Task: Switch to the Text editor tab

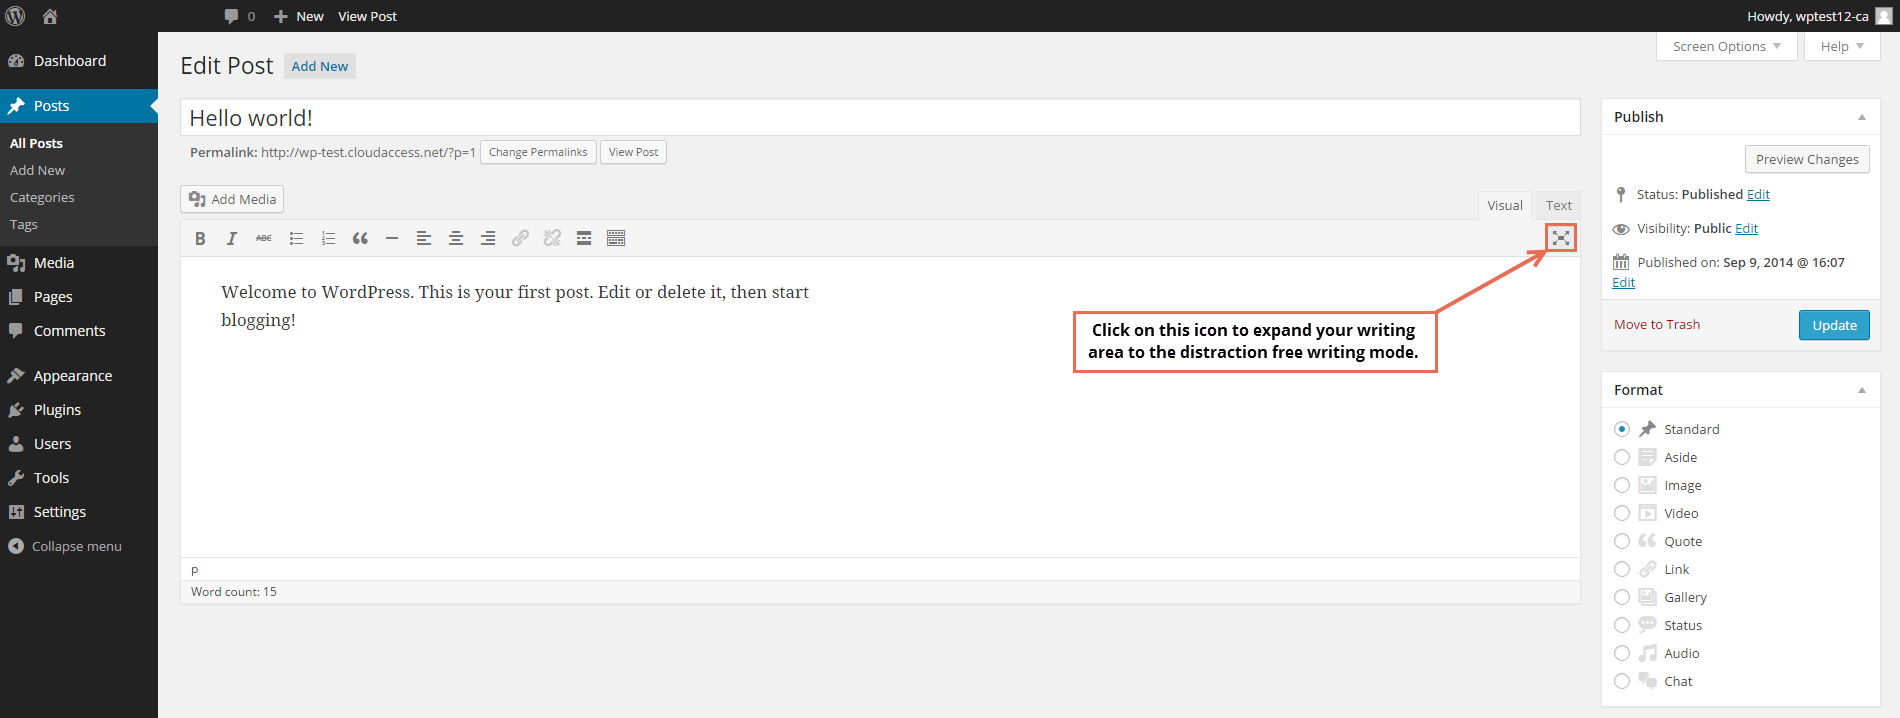Action: point(1558,205)
